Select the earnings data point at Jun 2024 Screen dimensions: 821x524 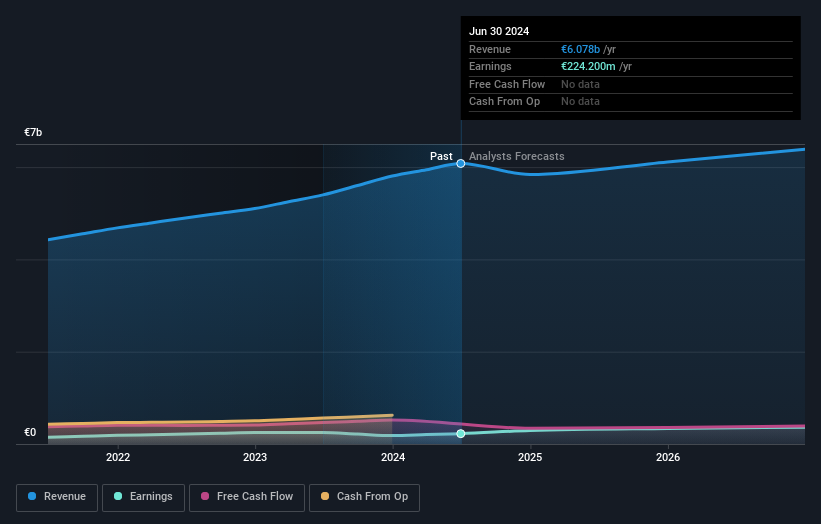(x=461, y=433)
